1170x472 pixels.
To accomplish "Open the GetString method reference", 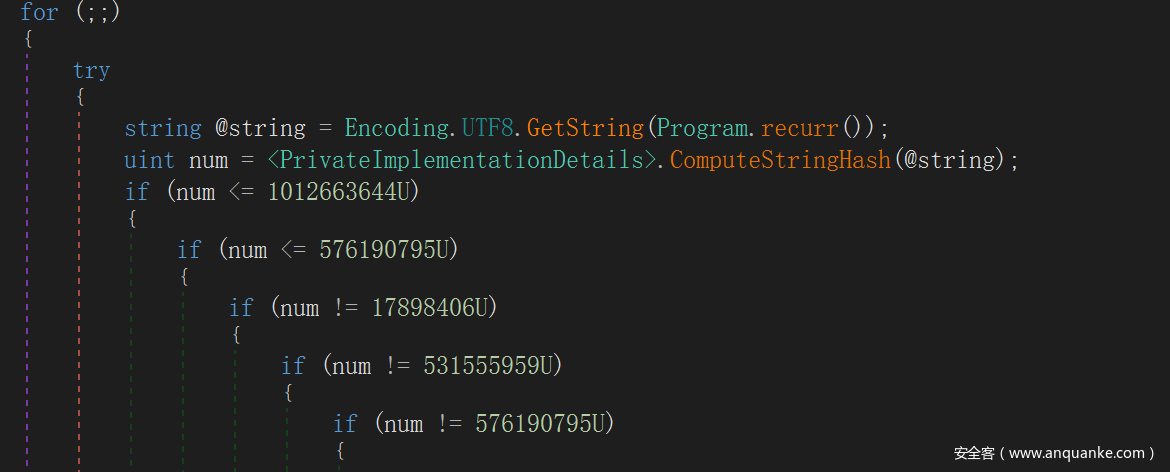I will [x=585, y=128].
